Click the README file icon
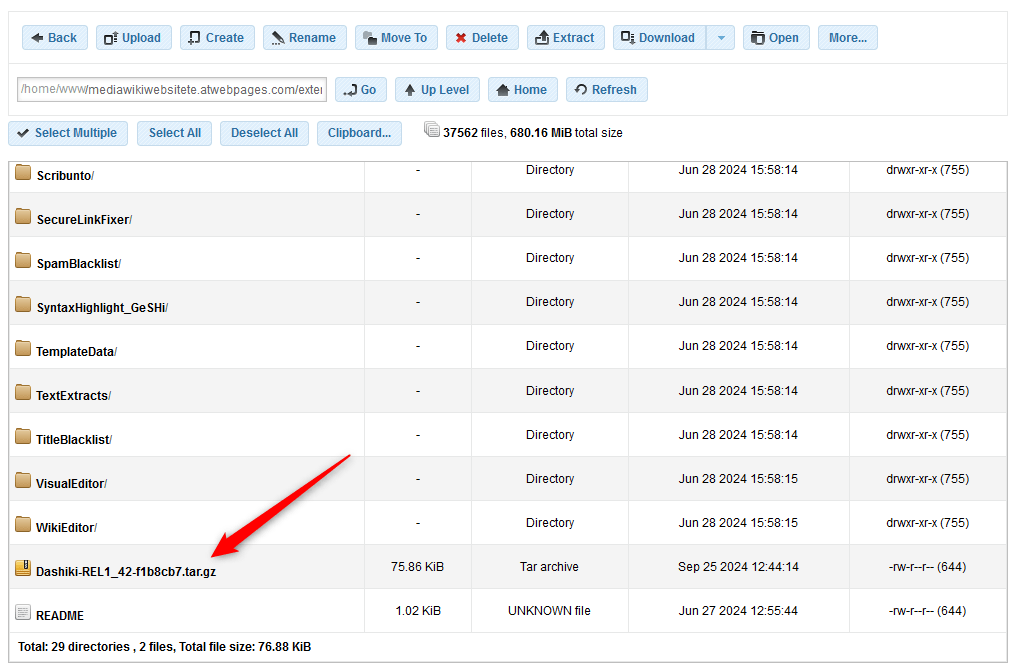Viewport: 1014px width, 670px height. coord(22,610)
